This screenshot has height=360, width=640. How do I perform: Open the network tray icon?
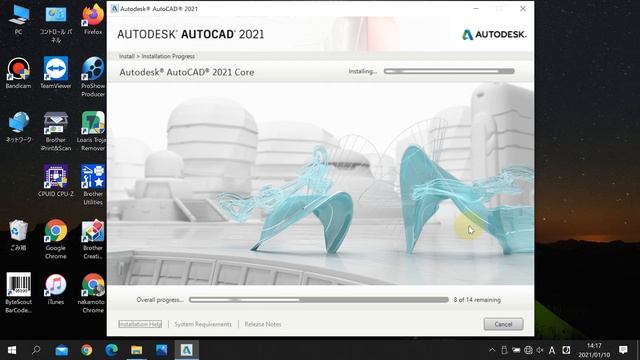(528, 350)
